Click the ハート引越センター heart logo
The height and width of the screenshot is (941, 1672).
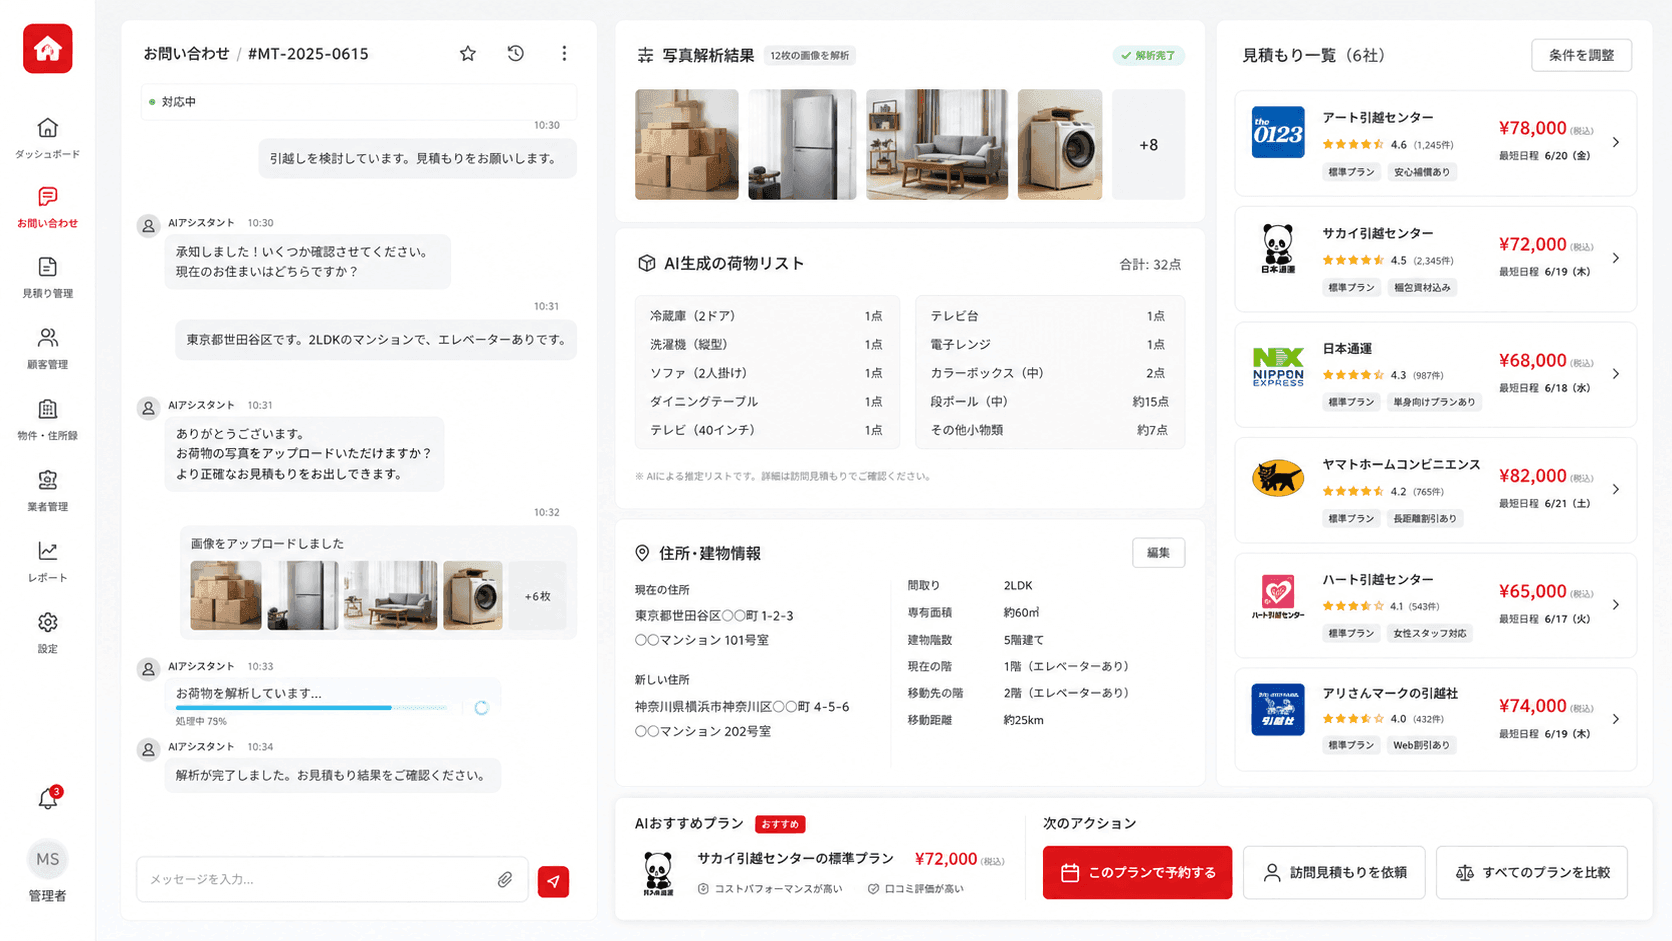1278,596
